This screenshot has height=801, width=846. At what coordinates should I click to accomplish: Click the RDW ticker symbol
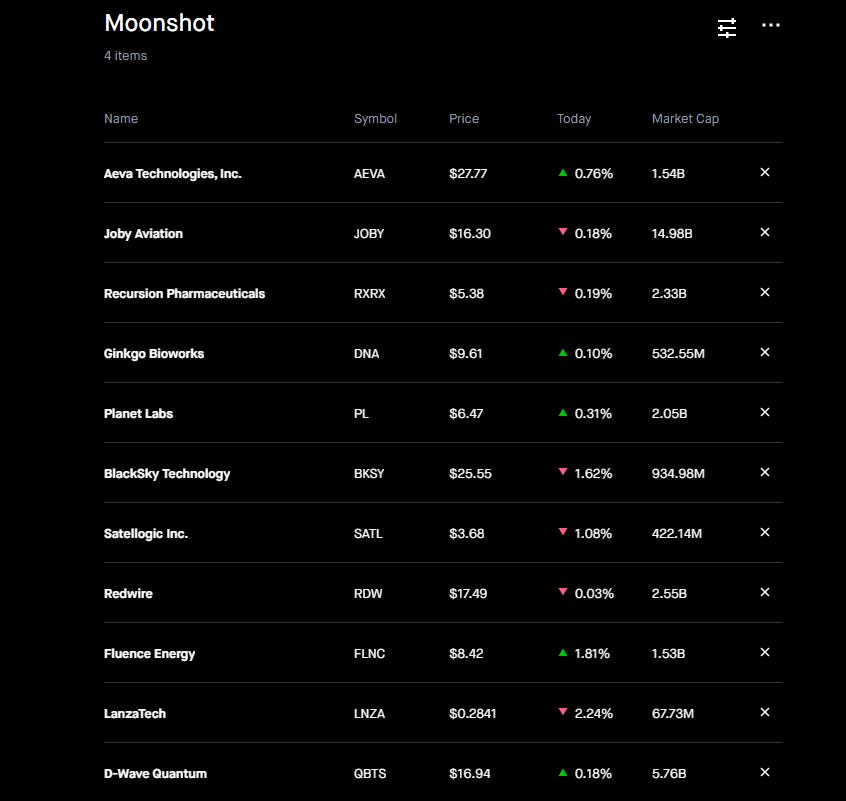click(x=367, y=593)
